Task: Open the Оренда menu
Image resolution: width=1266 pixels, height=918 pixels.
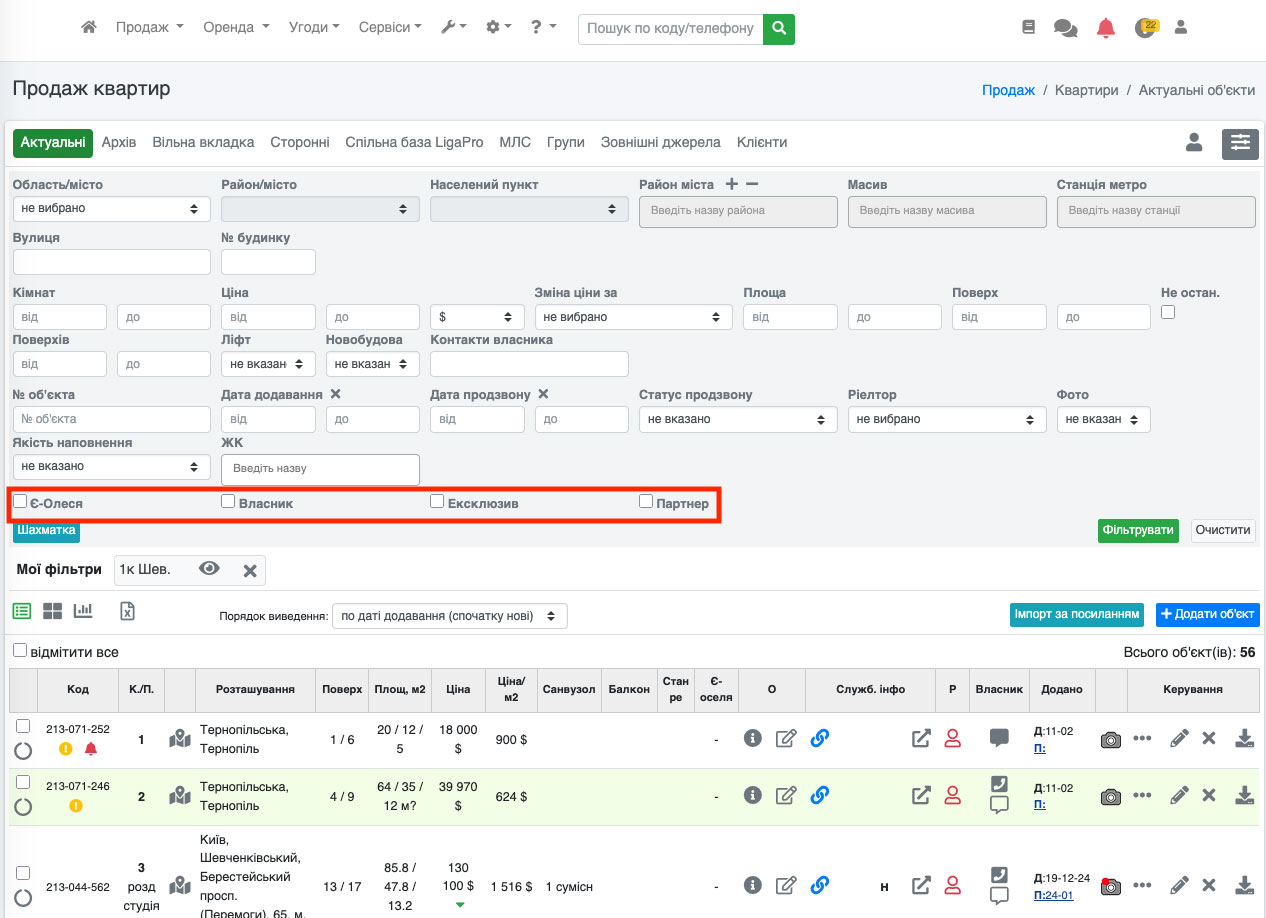Action: pyautogui.click(x=235, y=28)
